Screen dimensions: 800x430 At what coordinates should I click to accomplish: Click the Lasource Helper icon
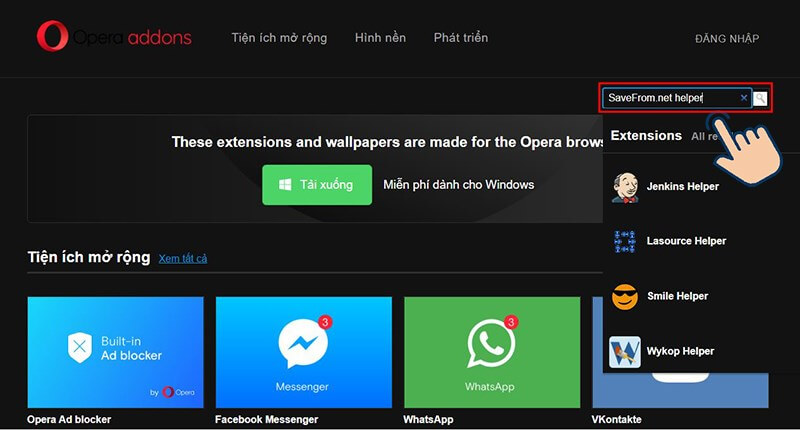[625, 241]
